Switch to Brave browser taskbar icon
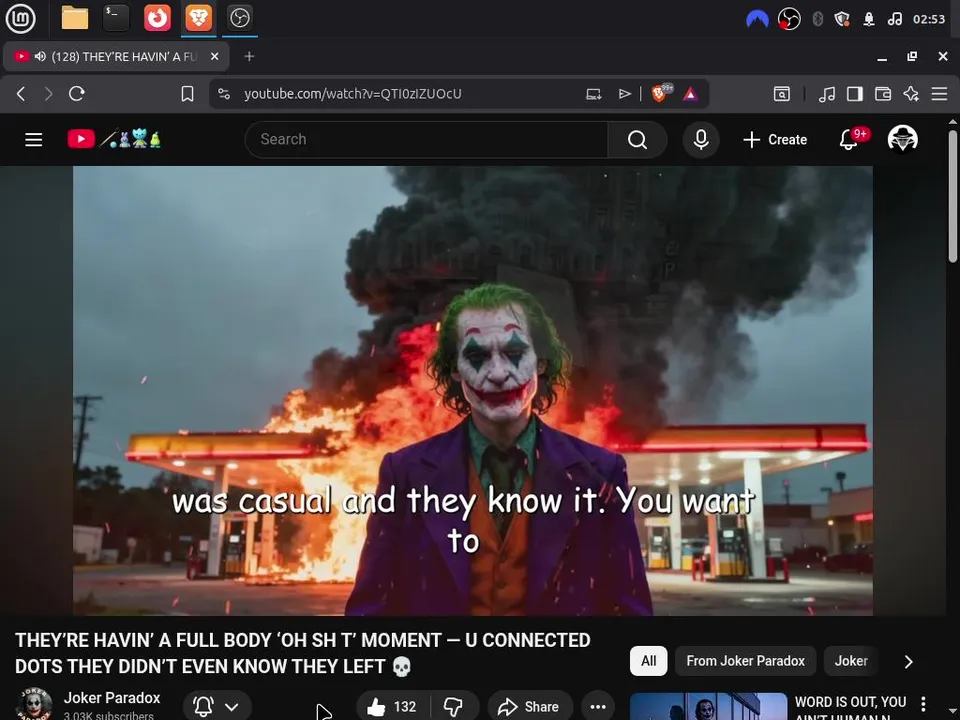Screen dimensions: 960x720 [x=198, y=18]
